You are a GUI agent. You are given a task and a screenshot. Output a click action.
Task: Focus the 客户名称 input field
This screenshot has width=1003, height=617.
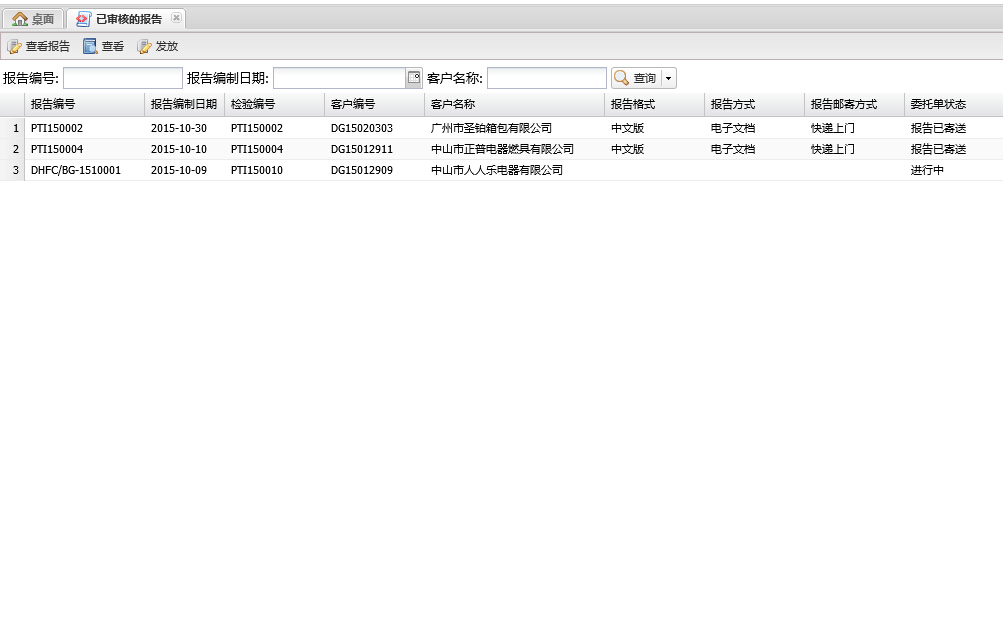tap(546, 78)
